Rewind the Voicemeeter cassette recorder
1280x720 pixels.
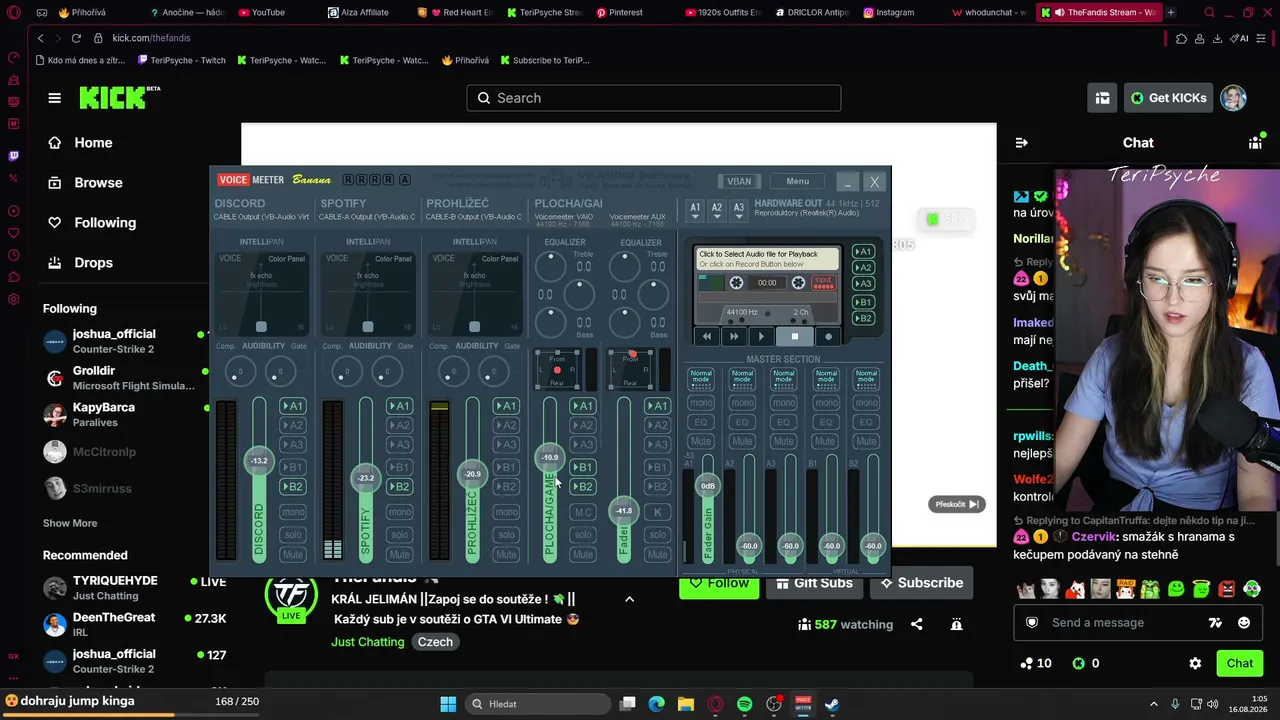tap(706, 337)
